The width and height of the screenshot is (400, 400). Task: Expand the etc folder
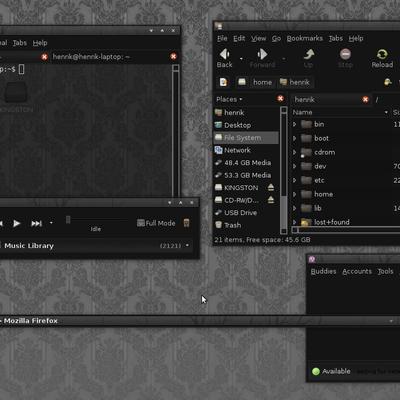(x=295, y=180)
